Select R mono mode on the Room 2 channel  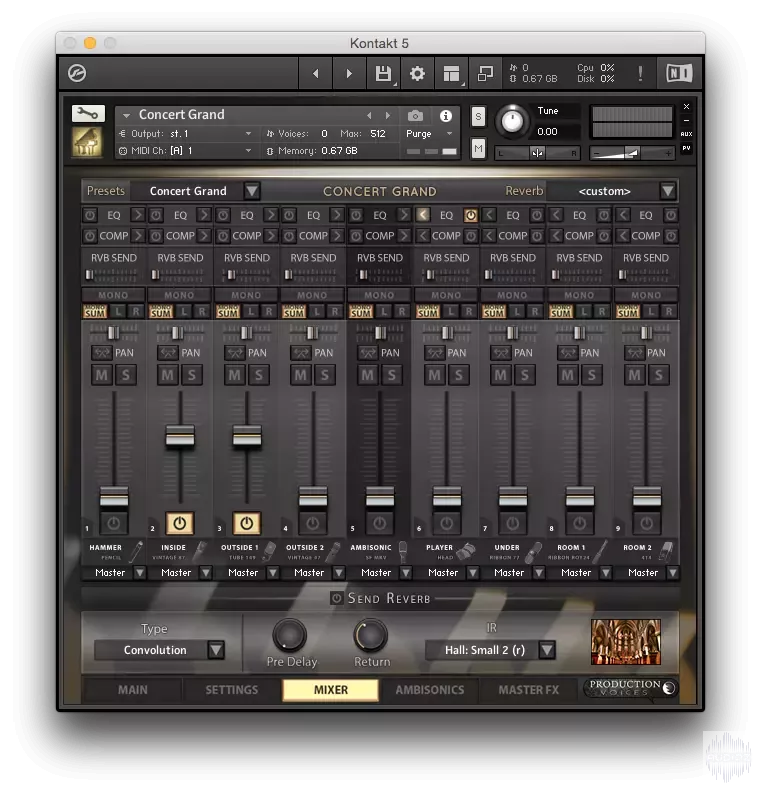point(669,312)
